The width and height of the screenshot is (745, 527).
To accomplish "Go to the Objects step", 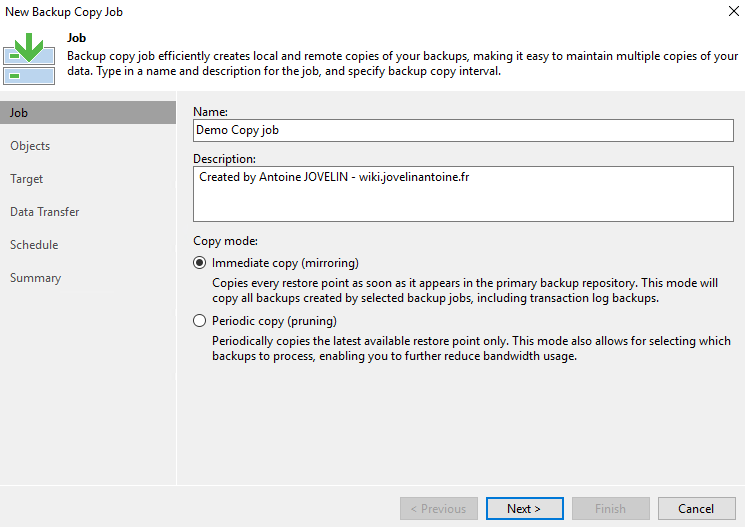I will tap(30, 146).
